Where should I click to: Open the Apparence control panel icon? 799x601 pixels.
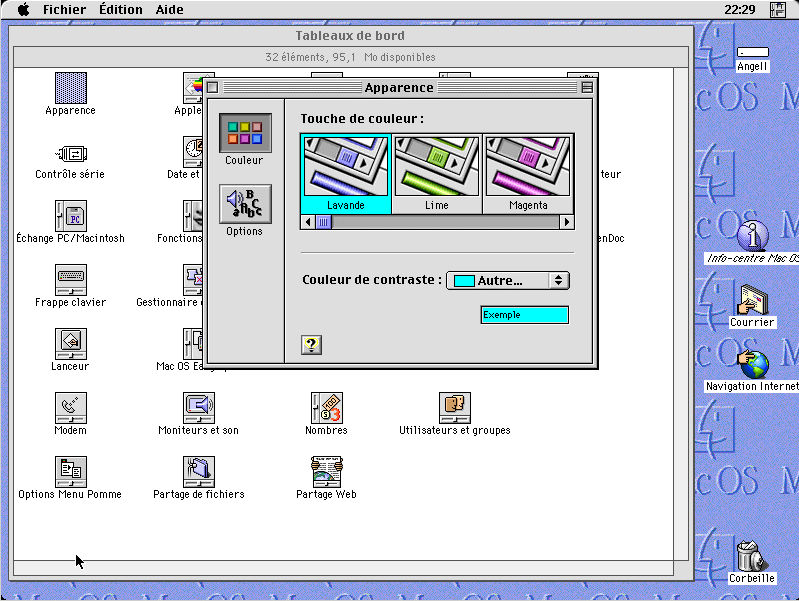click(70, 88)
